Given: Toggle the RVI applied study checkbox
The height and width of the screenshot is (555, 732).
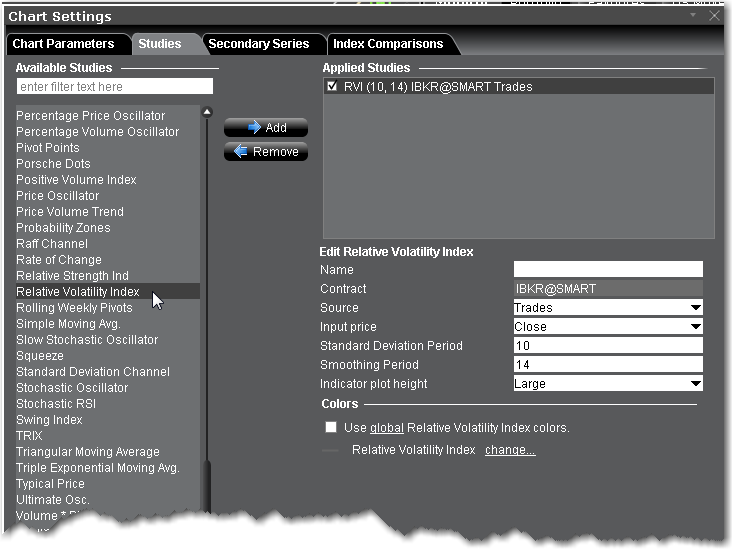Looking at the screenshot, I should [x=333, y=87].
